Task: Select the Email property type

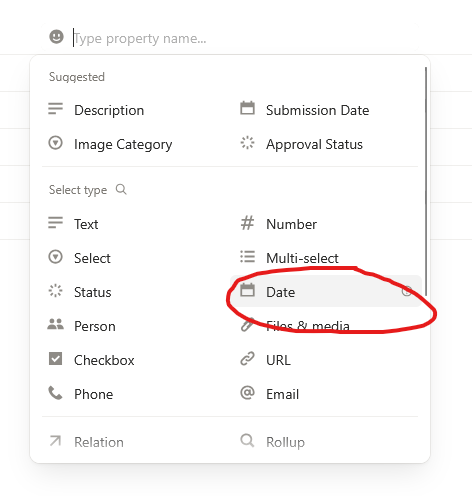Action: click(x=326, y=394)
